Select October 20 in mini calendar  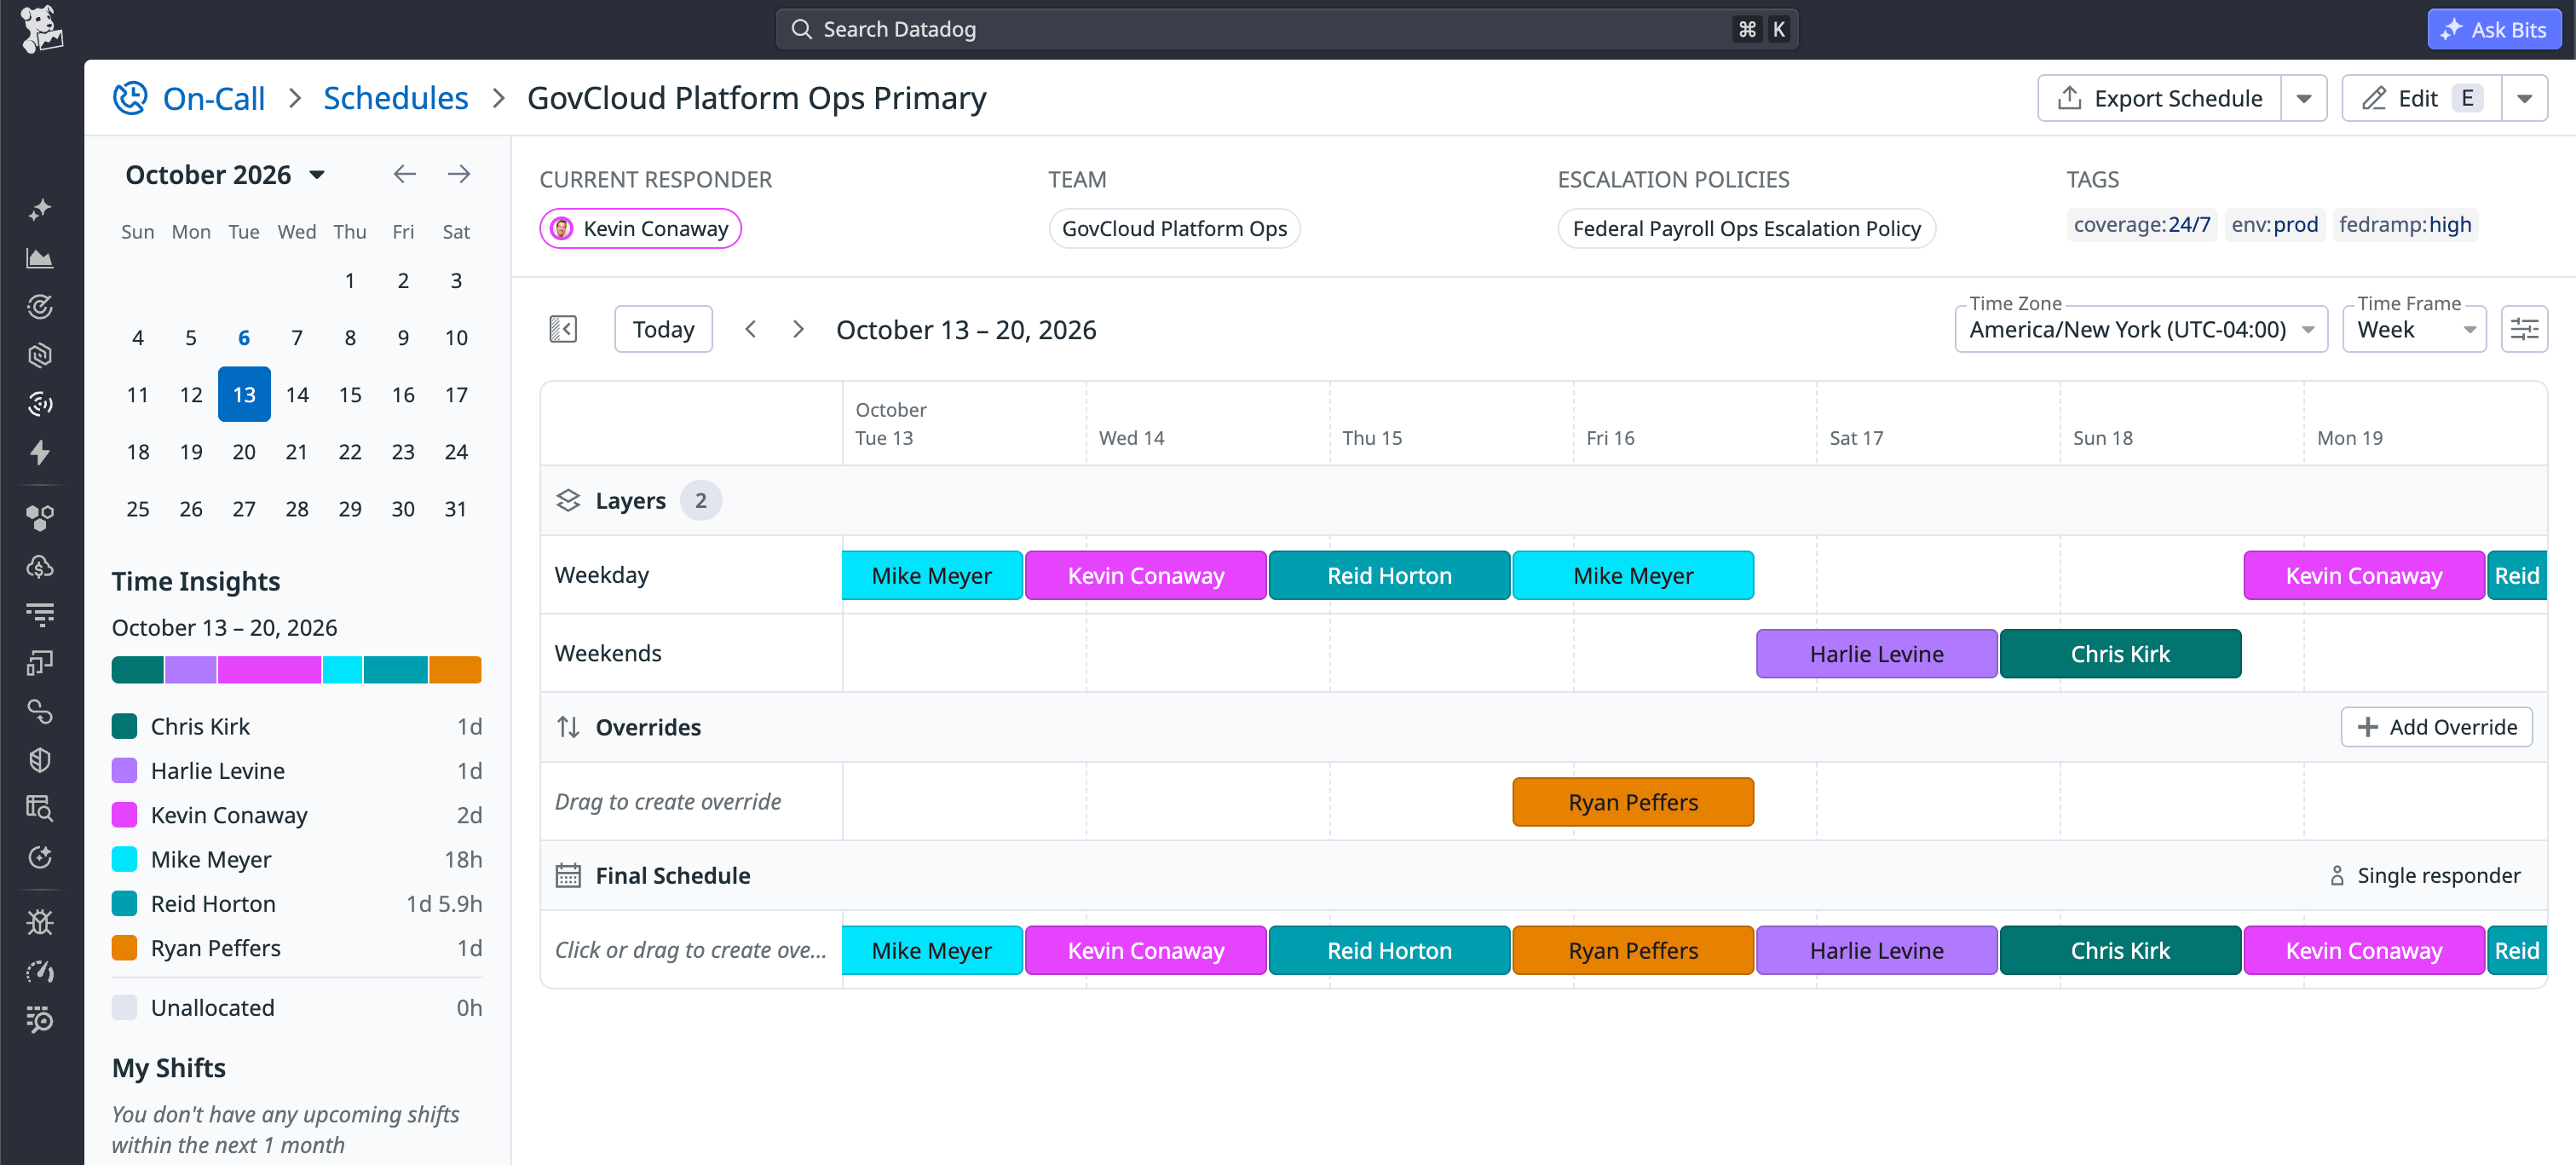click(x=244, y=452)
